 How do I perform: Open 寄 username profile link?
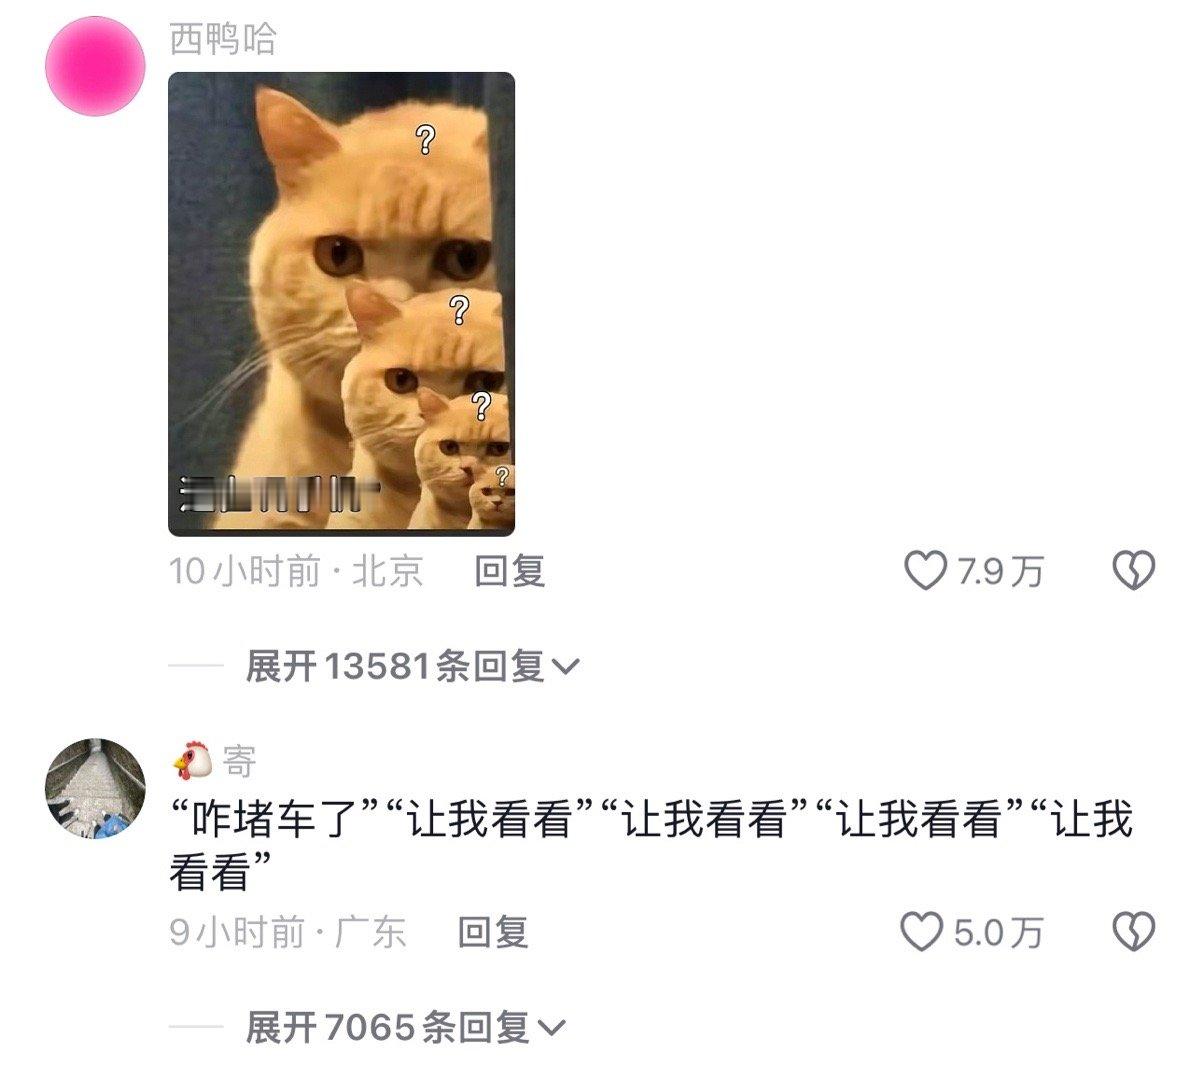[239, 762]
